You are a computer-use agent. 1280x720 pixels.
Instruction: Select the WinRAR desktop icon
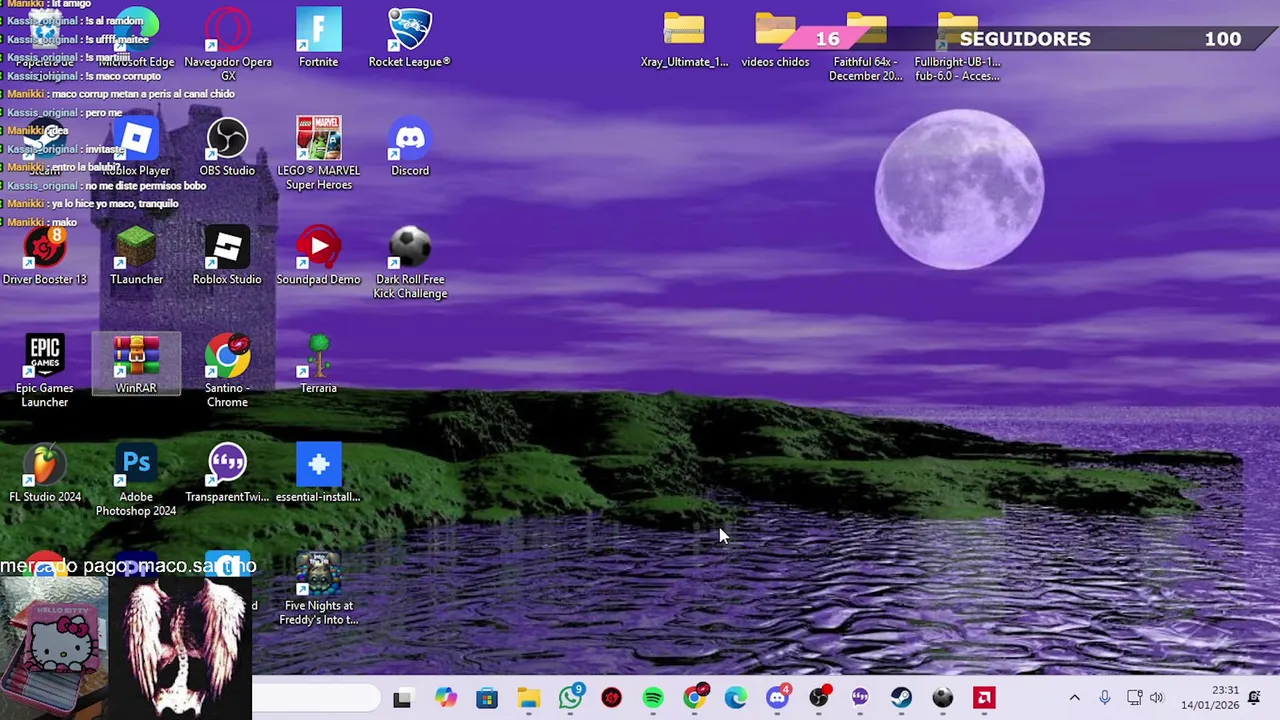[x=136, y=365]
